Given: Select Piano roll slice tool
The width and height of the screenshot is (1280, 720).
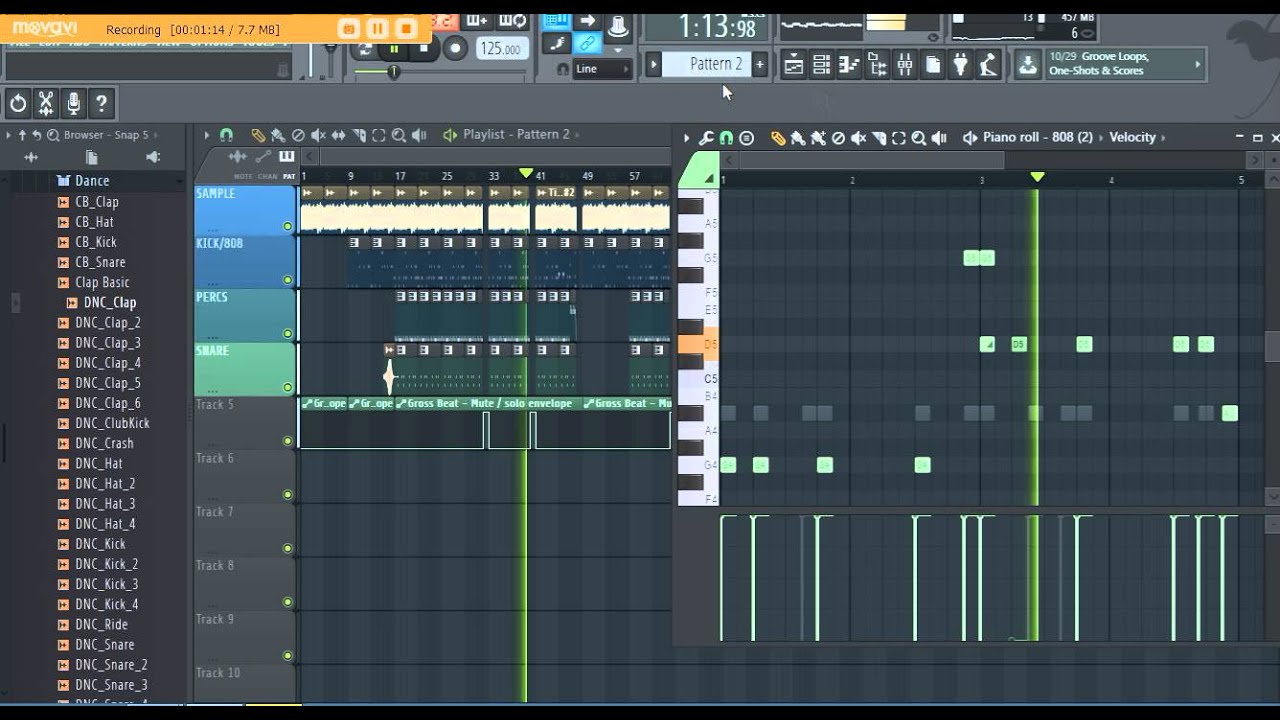Looking at the screenshot, I should click(x=878, y=138).
